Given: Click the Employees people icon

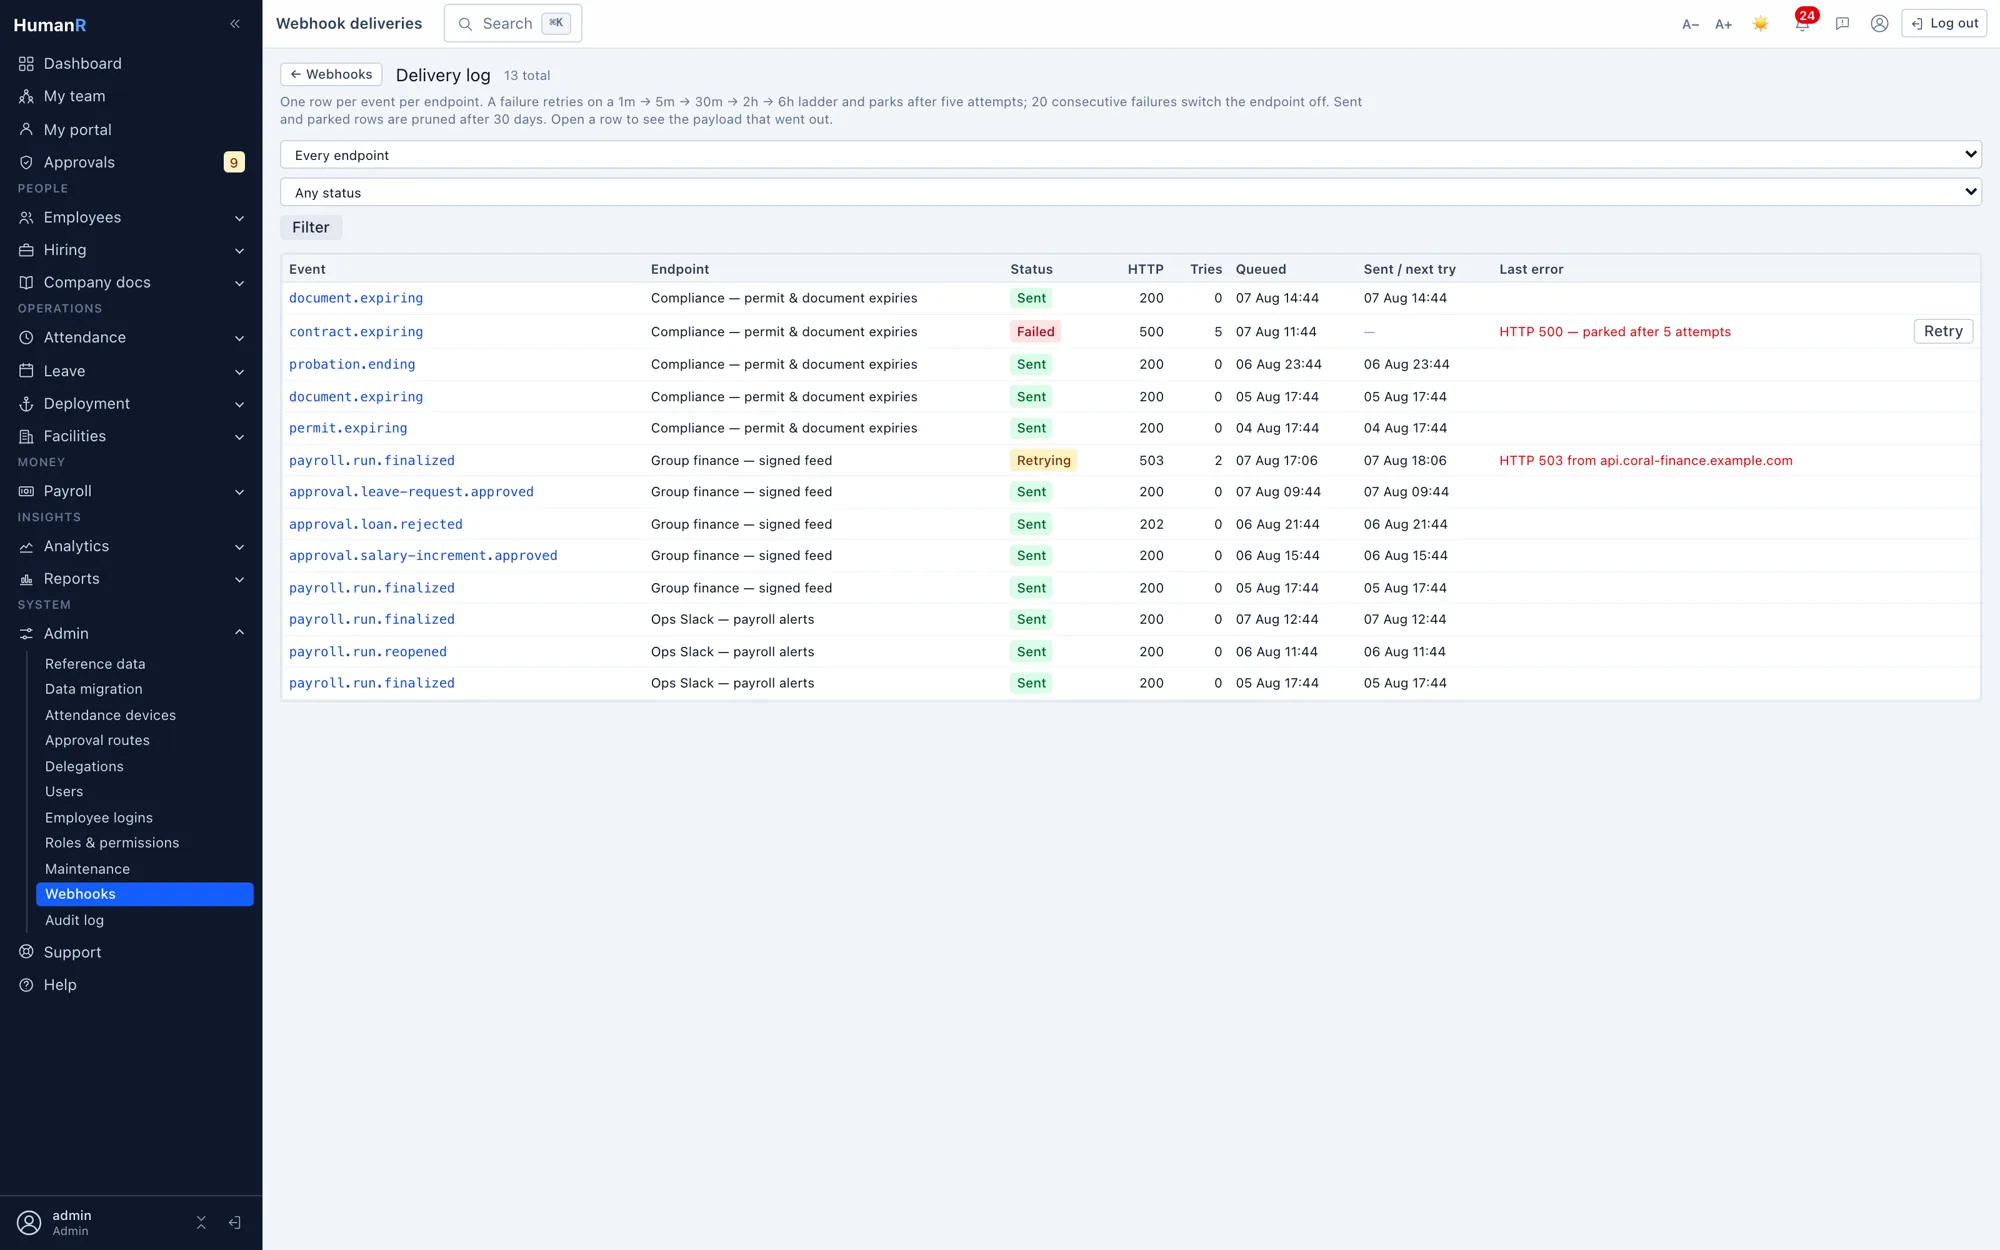Looking at the screenshot, I should pyautogui.click(x=26, y=218).
